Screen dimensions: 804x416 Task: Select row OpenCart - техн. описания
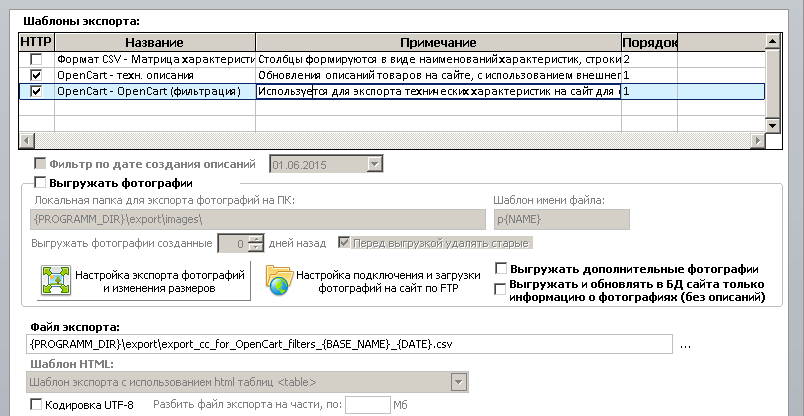(155, 75)
